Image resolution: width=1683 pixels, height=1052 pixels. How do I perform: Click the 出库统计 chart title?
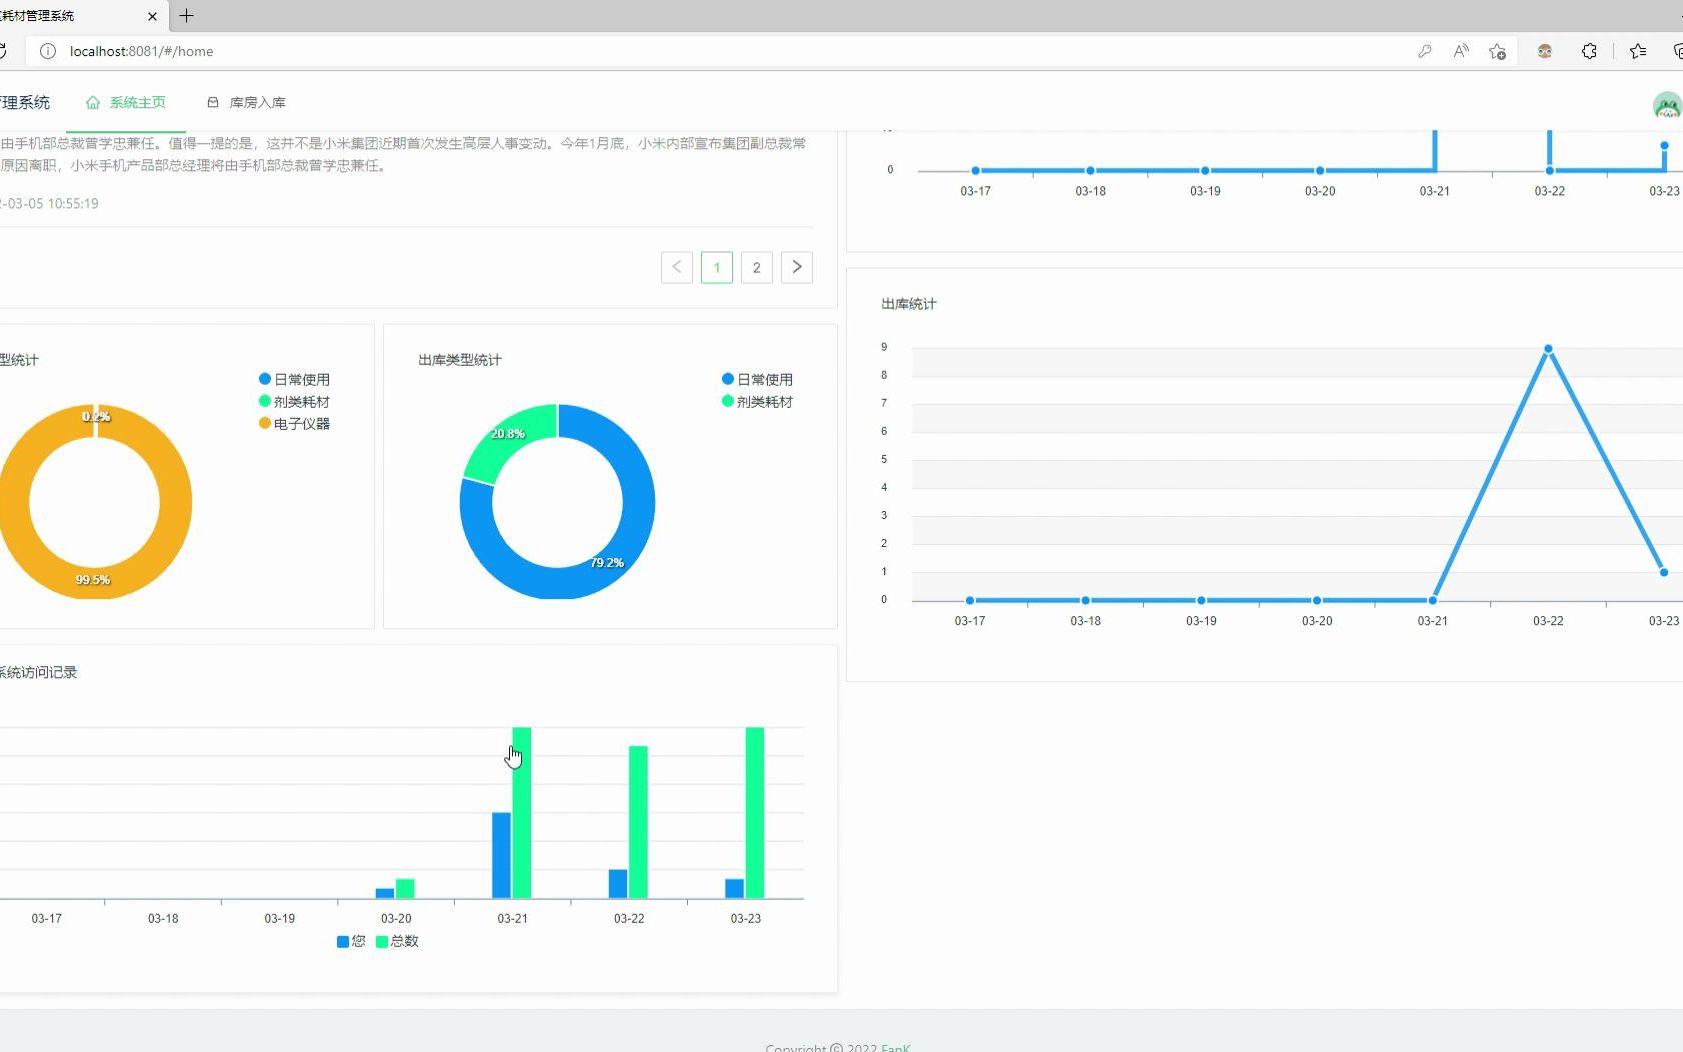point(909,304)
